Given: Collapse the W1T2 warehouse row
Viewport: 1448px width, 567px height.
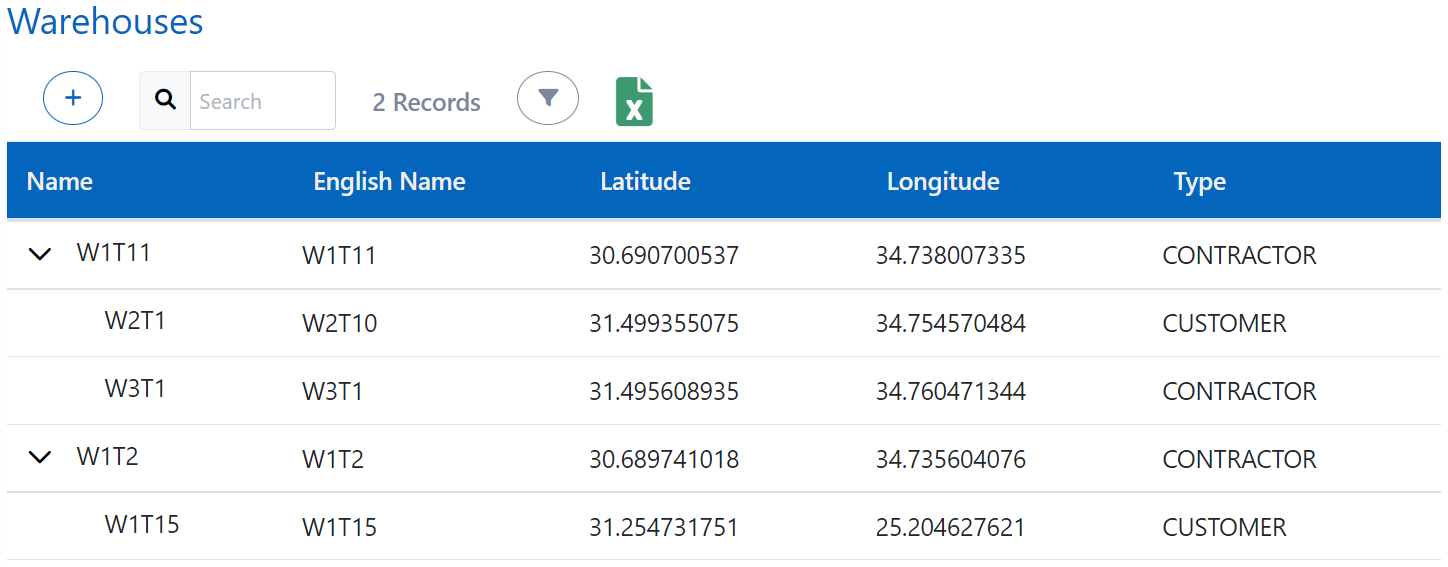Looking at the screenshot, I should pyautogui.click(x=40, y=457).
